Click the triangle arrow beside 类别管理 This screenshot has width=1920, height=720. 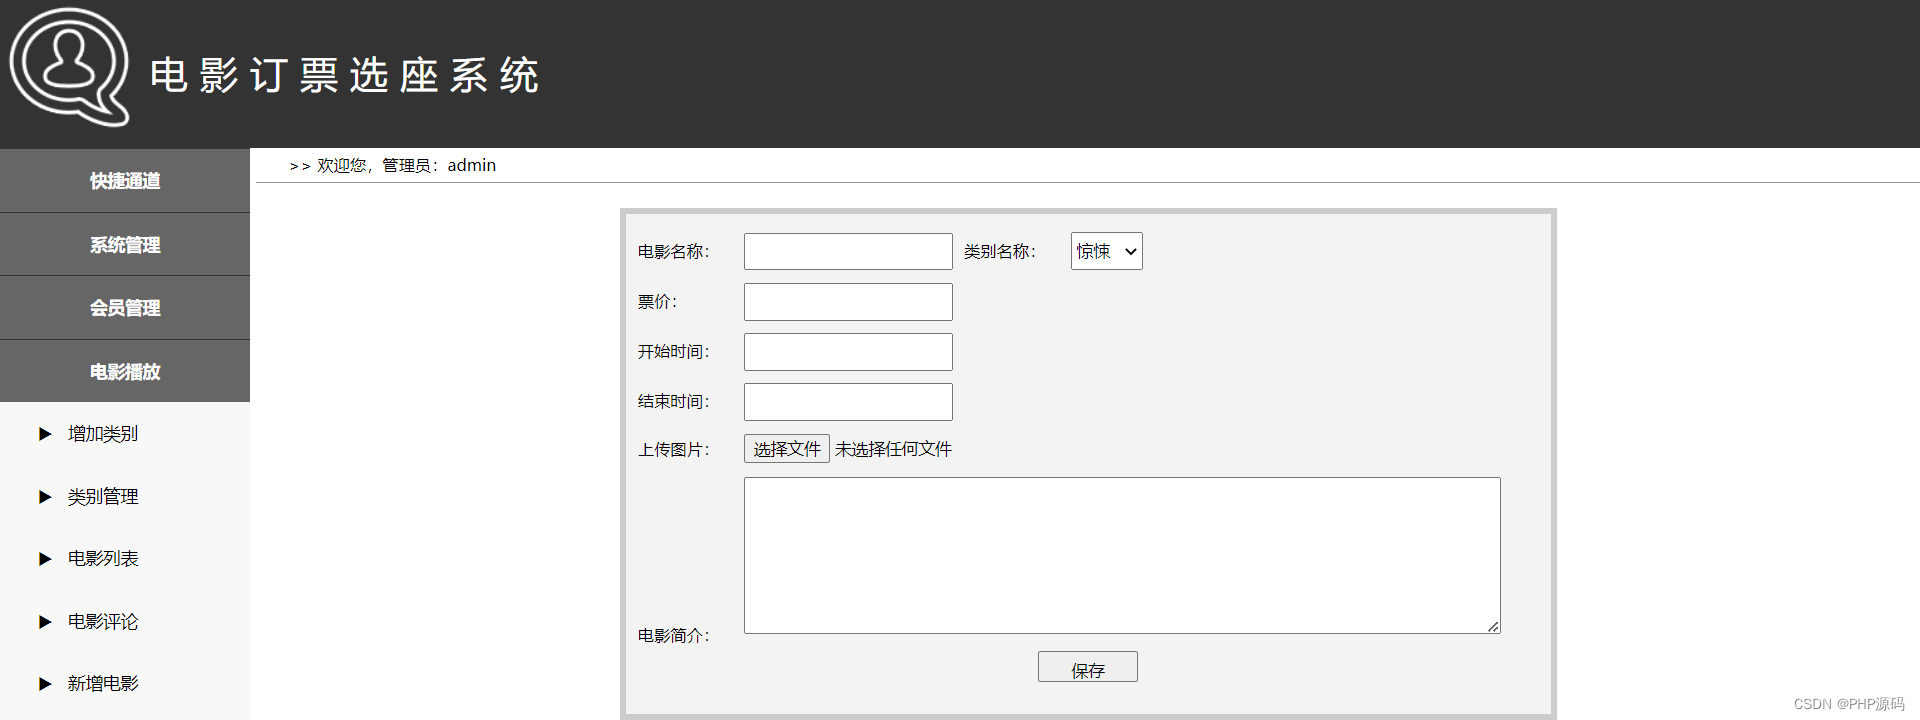pyautogui.click(x=45, y=497)
